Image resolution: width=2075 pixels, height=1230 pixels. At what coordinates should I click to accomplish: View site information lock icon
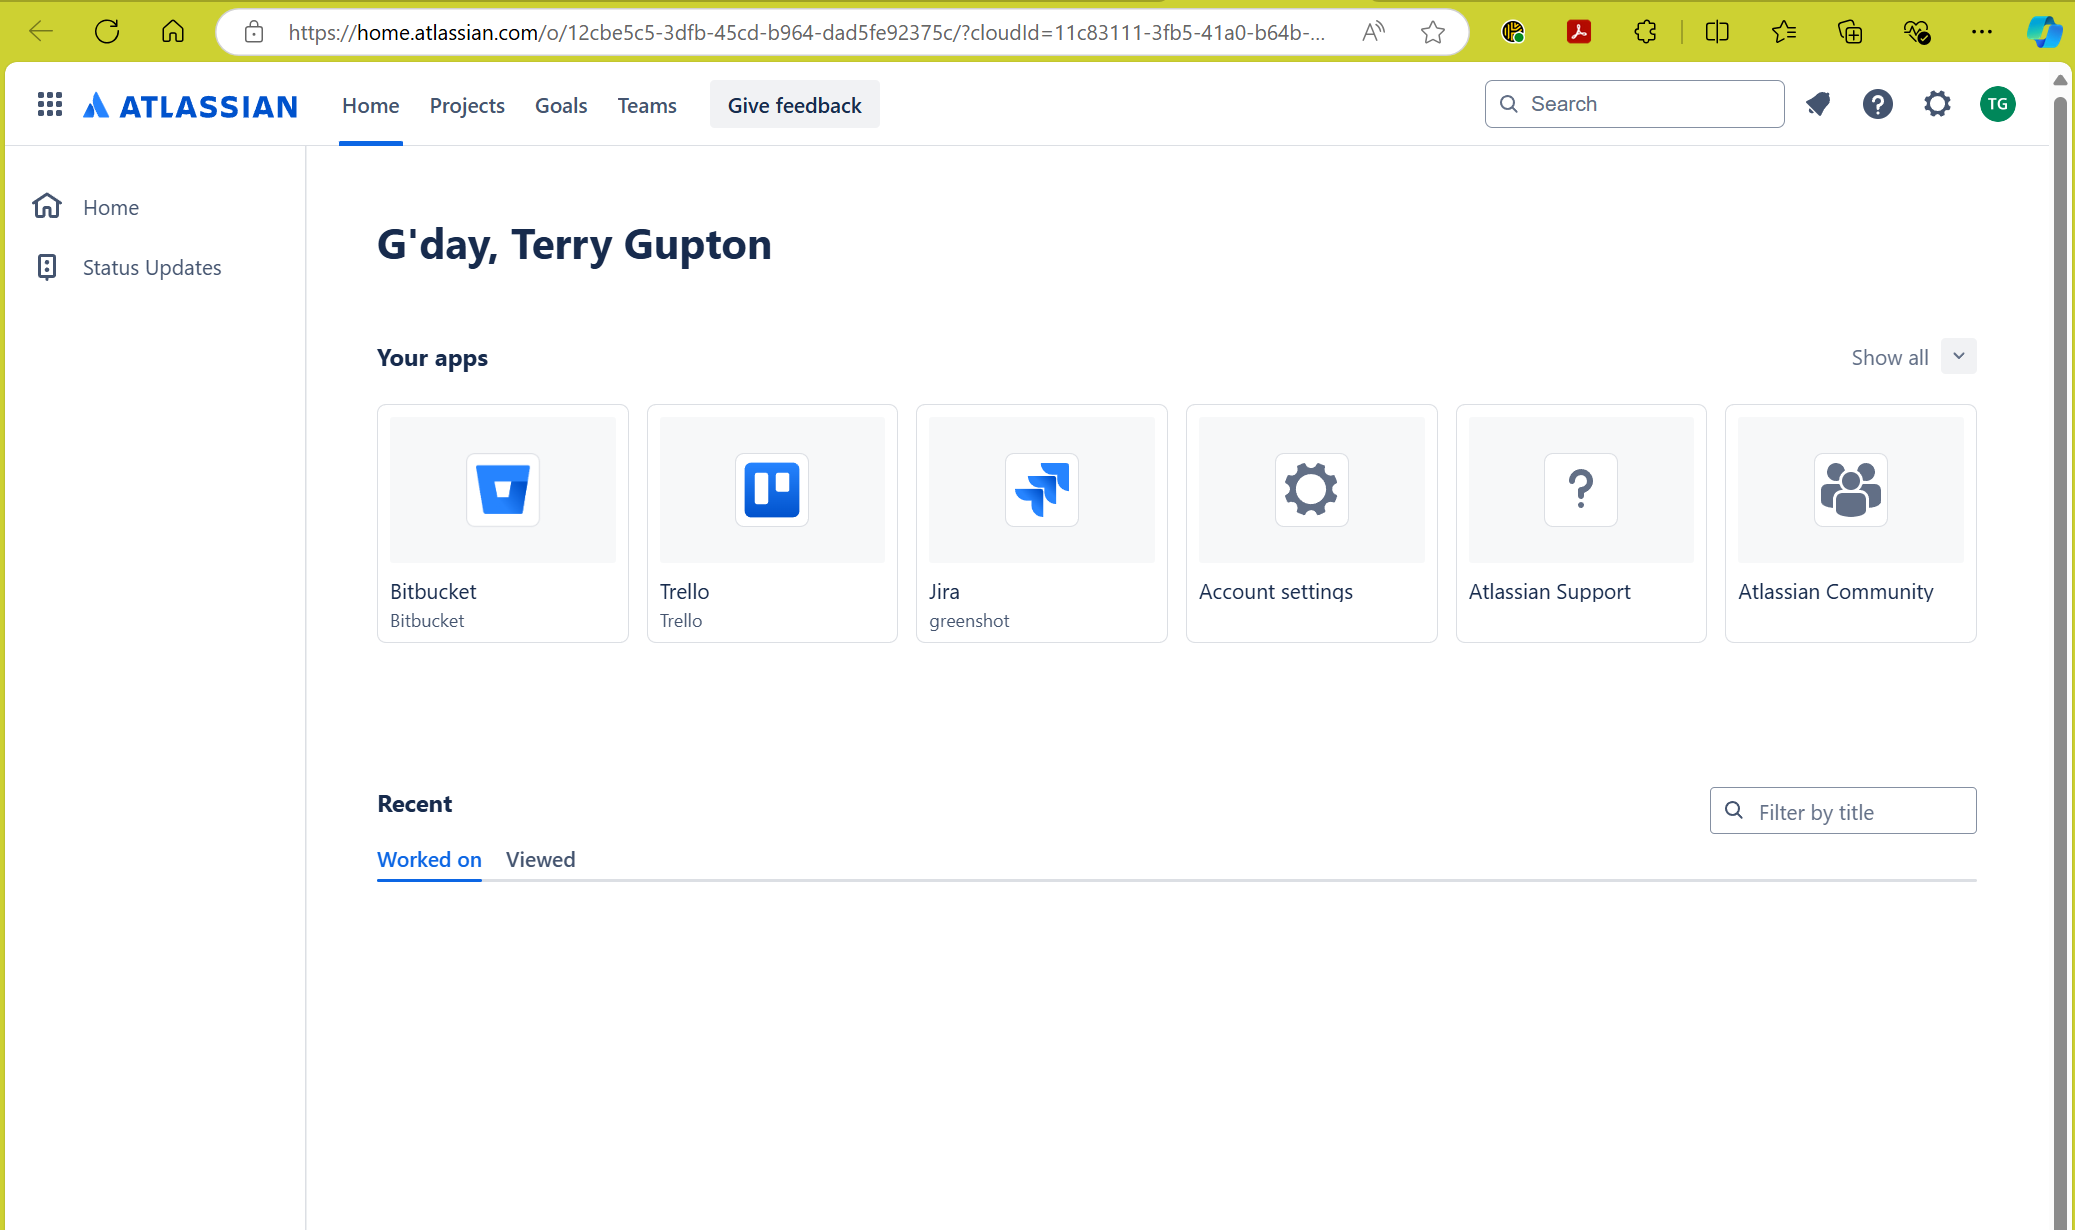(x=254, y=32)
